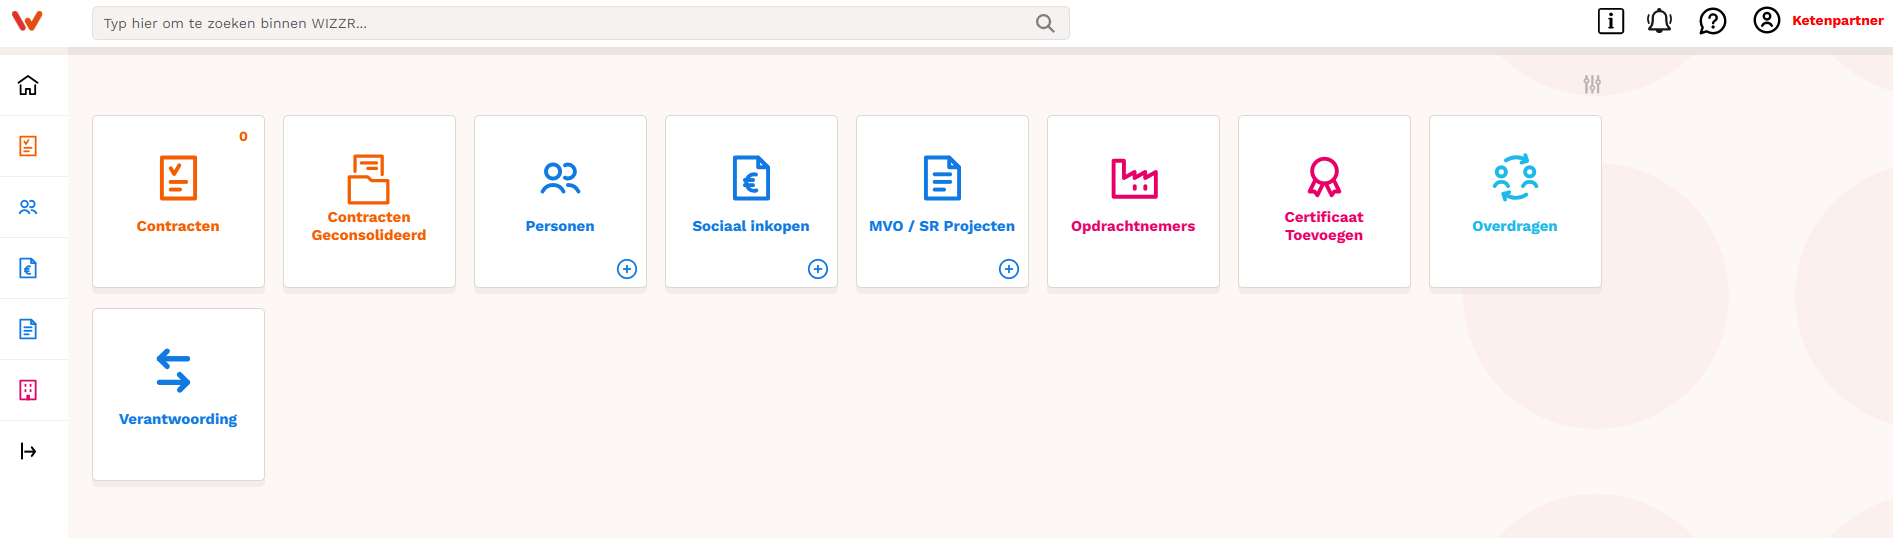Add a new person via plus icon

point(627,269)
